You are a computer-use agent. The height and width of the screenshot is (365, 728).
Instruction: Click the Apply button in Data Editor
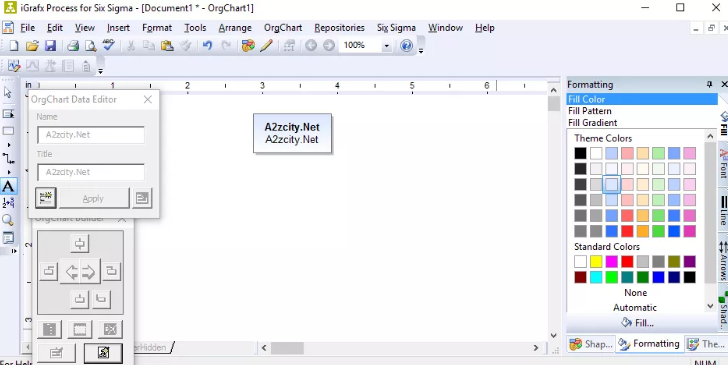pos(93,198)
